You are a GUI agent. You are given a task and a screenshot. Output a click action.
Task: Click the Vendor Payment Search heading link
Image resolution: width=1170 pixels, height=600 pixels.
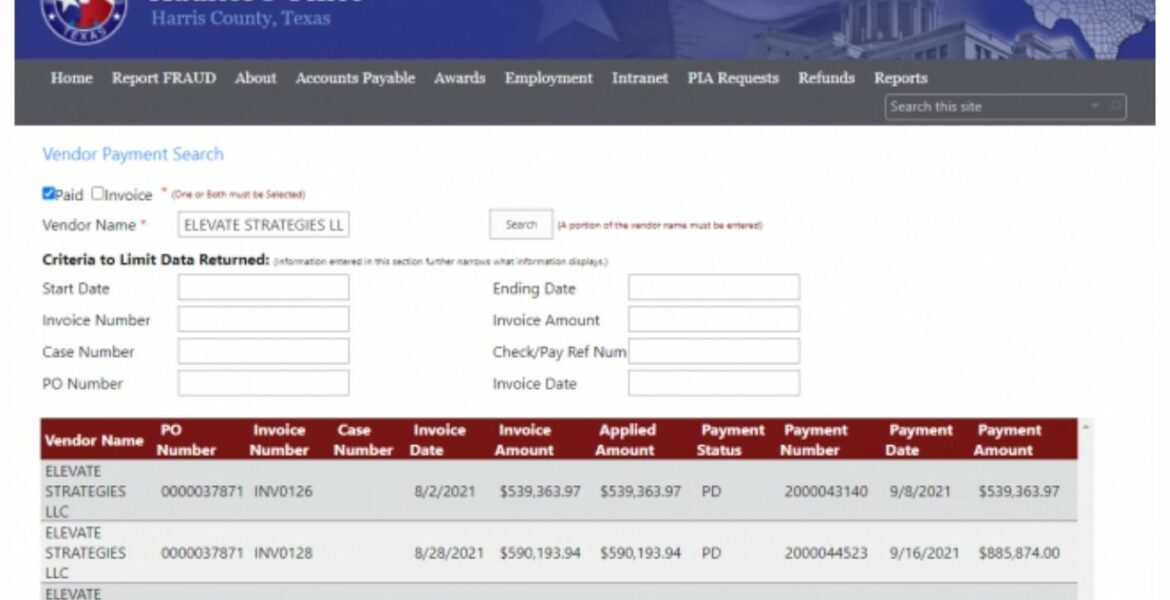click(133, 154)
